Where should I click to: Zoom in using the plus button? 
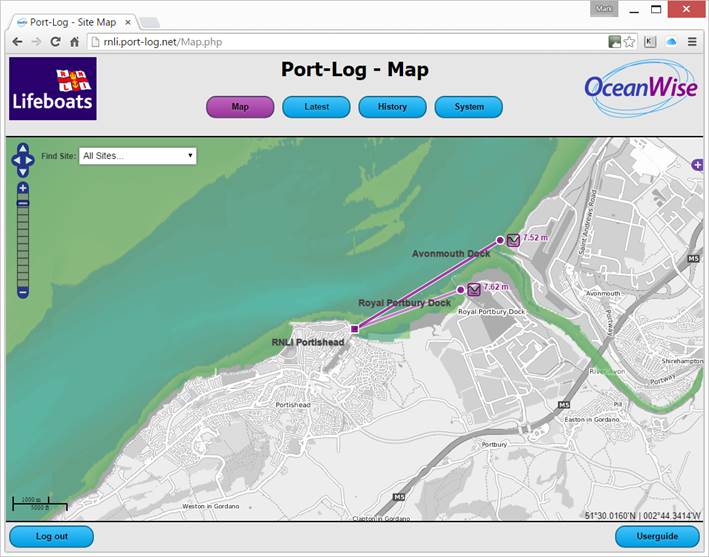[23, 188]
